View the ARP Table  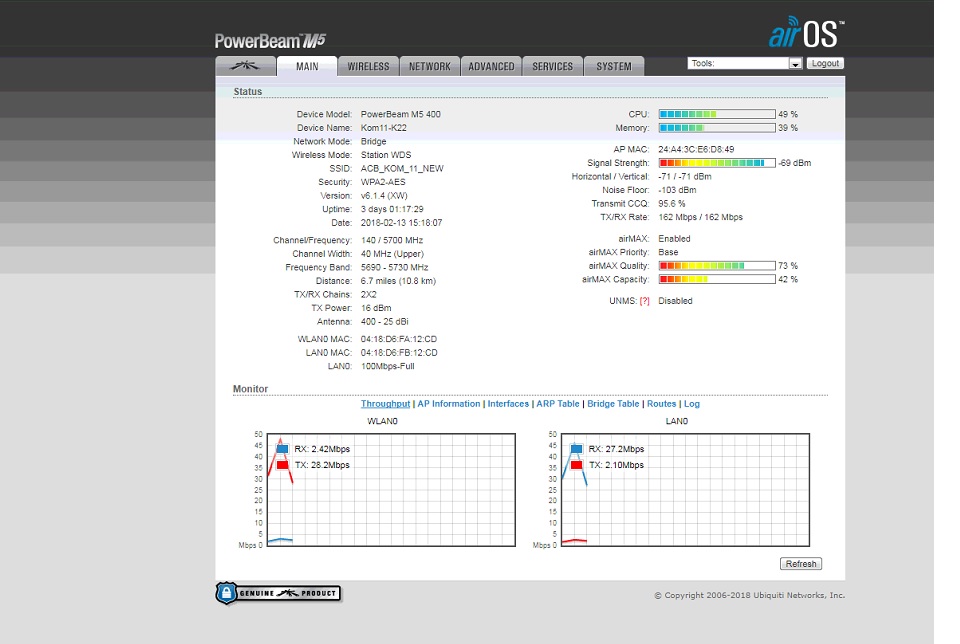pyautogui.click(x=558, y=404)
